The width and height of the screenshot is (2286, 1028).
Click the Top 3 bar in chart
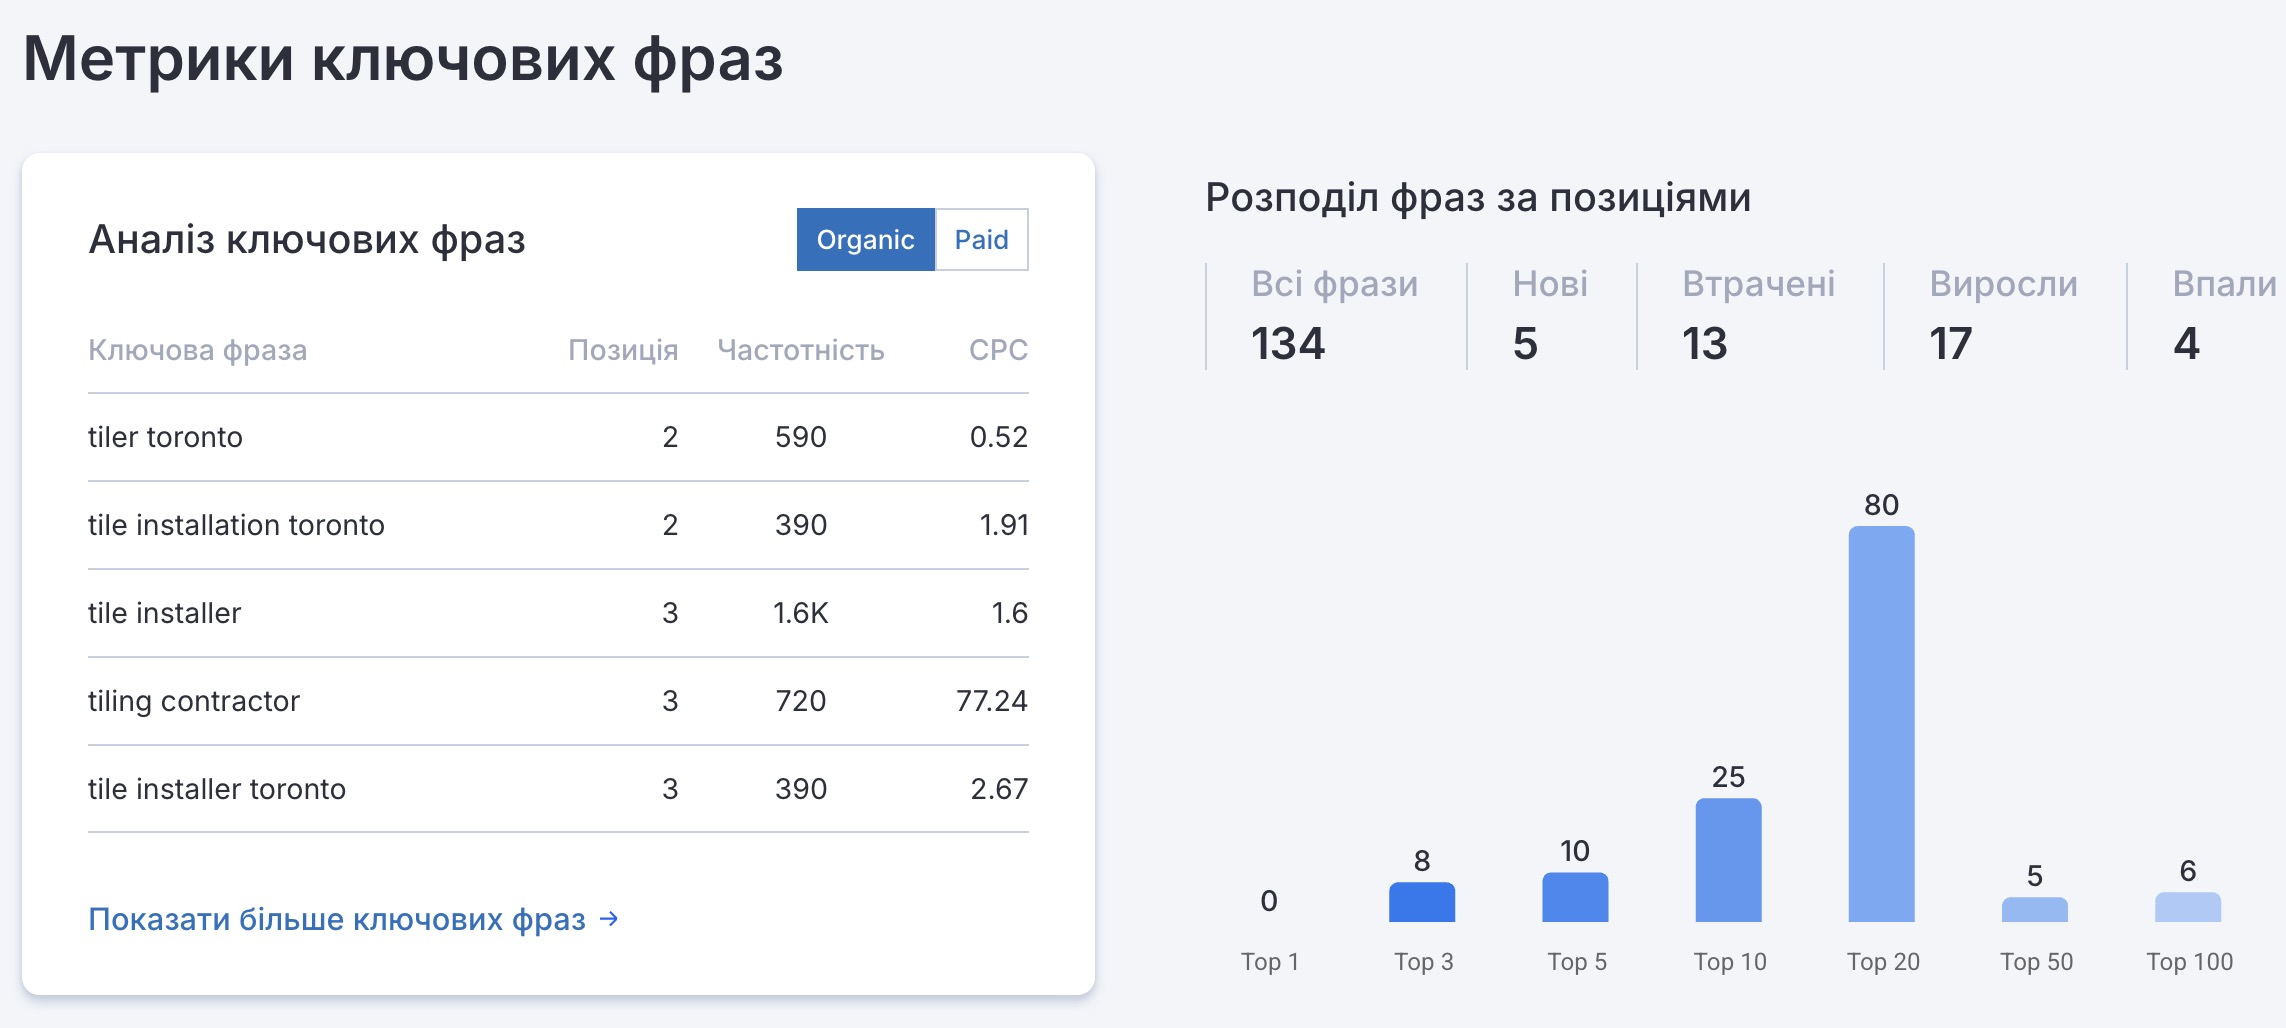[x=1421, y=902]
